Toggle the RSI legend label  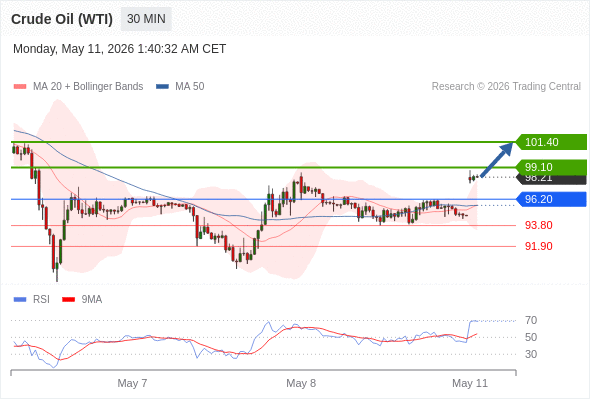(41, 300)
